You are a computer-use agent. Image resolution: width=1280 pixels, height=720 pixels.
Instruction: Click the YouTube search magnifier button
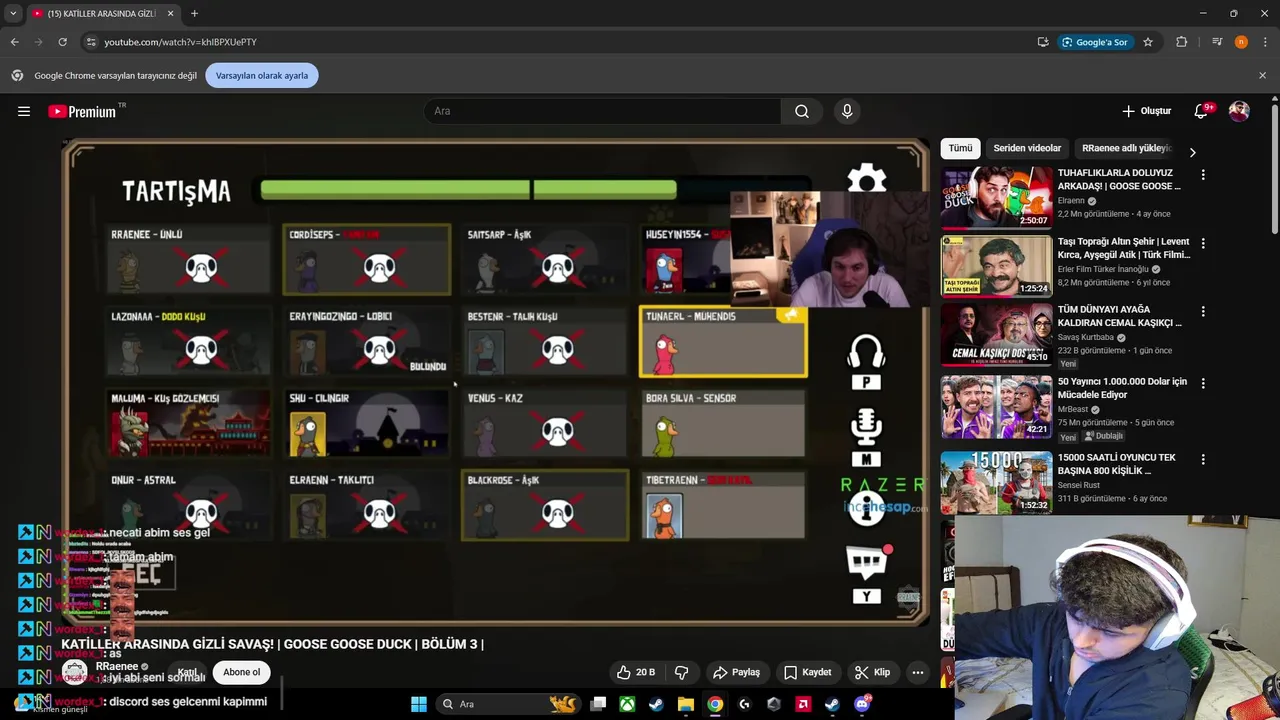(802, 111)
